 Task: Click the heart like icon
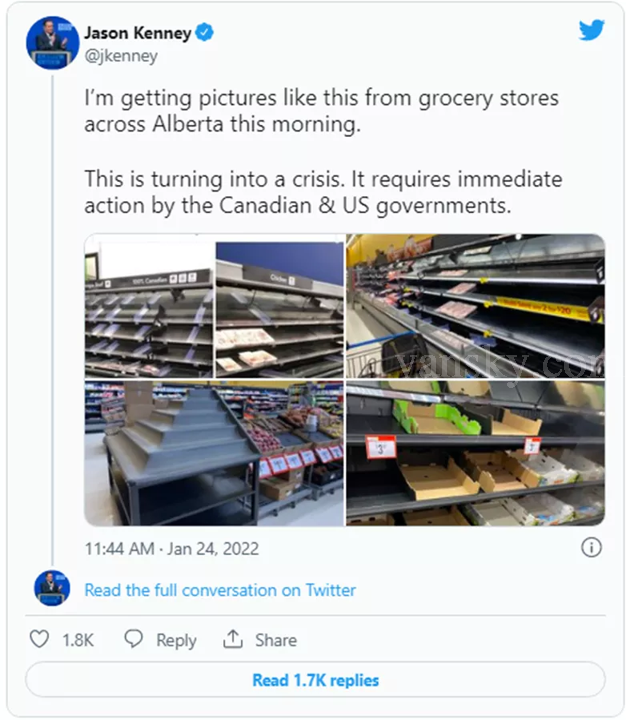[x=40, y=640]
